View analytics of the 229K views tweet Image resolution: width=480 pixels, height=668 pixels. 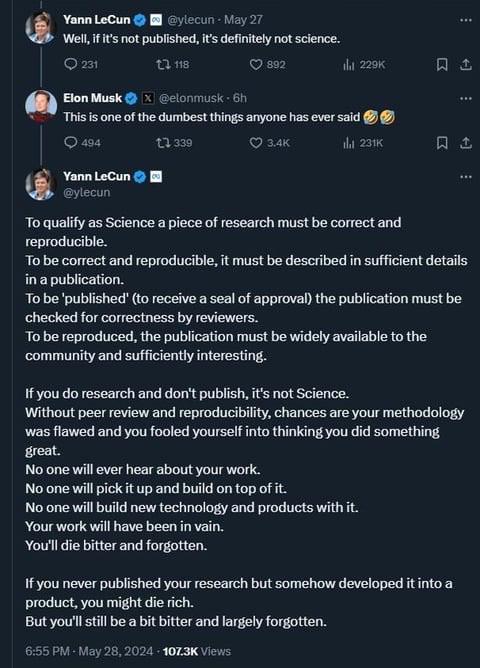(x=364, y=64)
